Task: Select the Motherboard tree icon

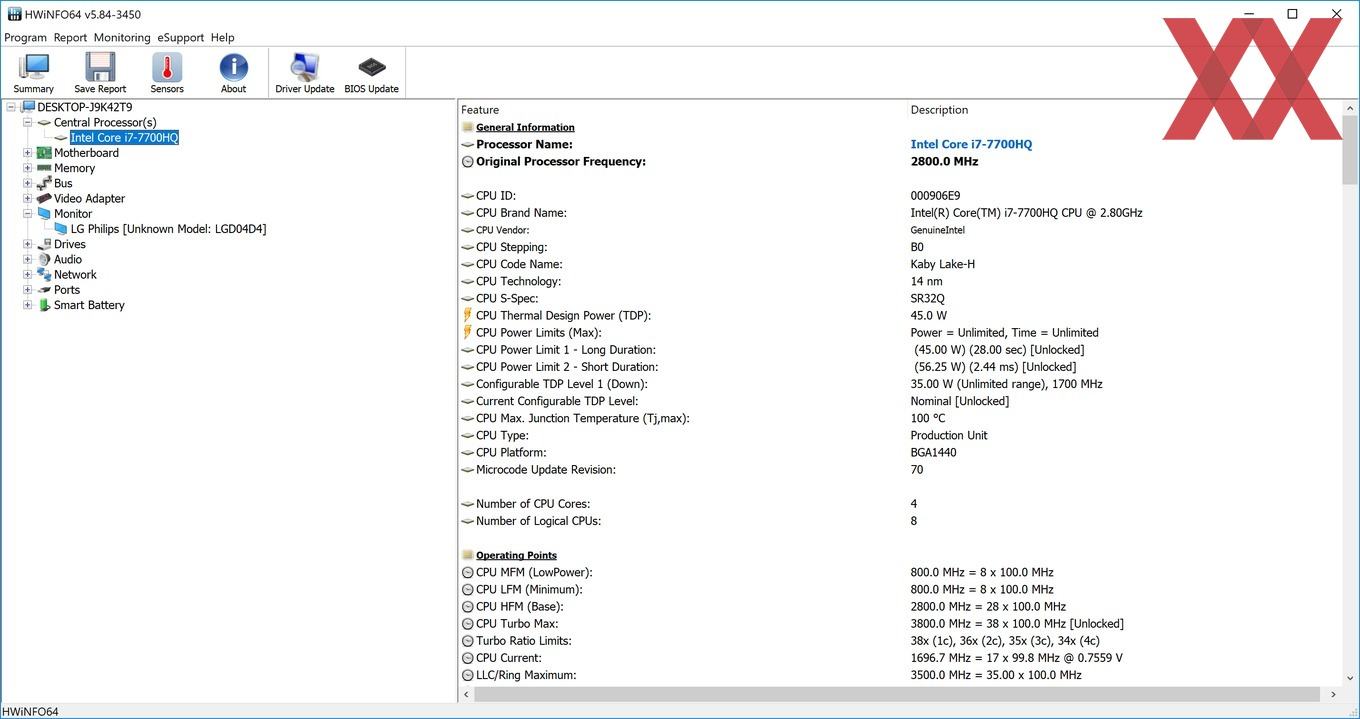Action: pos(44,153)
